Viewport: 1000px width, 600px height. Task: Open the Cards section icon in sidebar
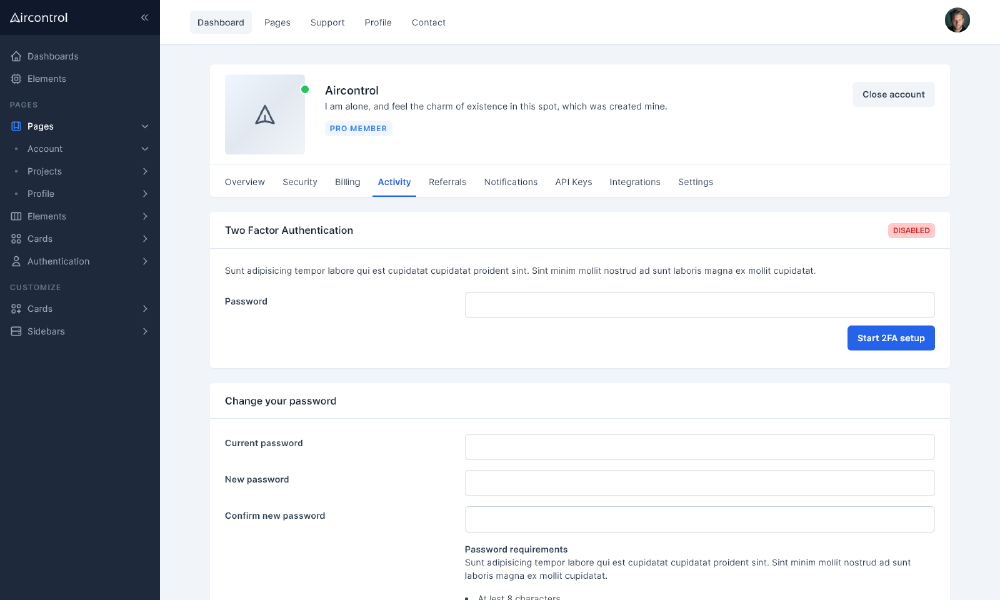(17, 239)
